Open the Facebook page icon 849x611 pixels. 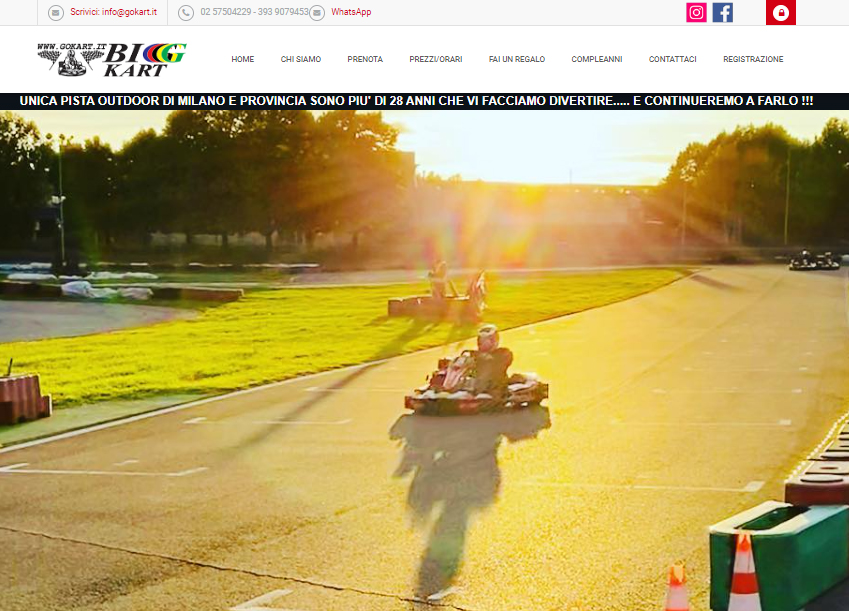[x=722, y=12]
